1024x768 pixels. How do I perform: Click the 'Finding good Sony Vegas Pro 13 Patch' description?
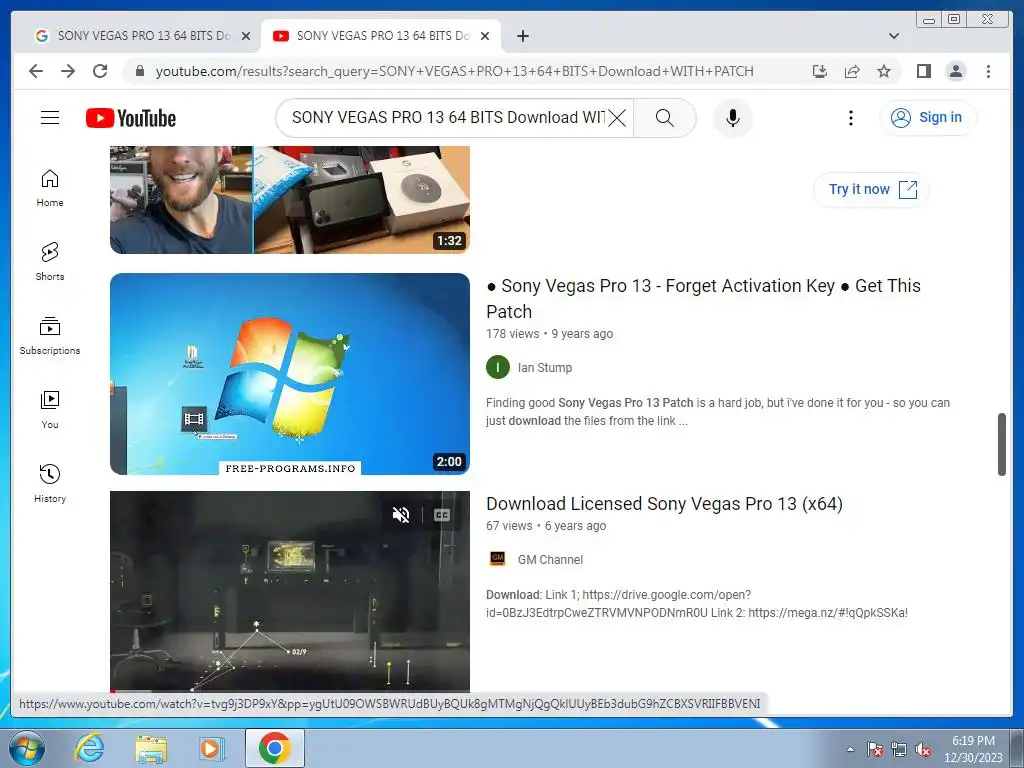718,411
